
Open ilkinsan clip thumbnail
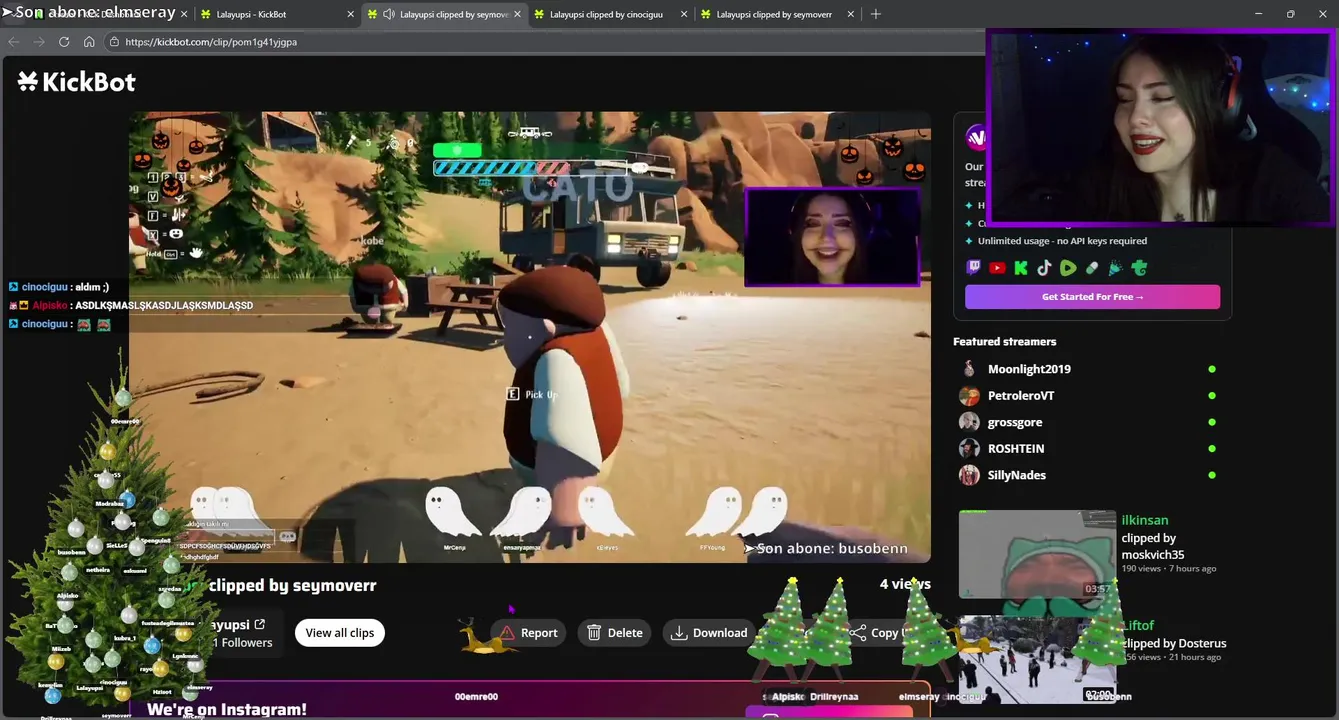pyautogui.click(x=1037, y=554)
